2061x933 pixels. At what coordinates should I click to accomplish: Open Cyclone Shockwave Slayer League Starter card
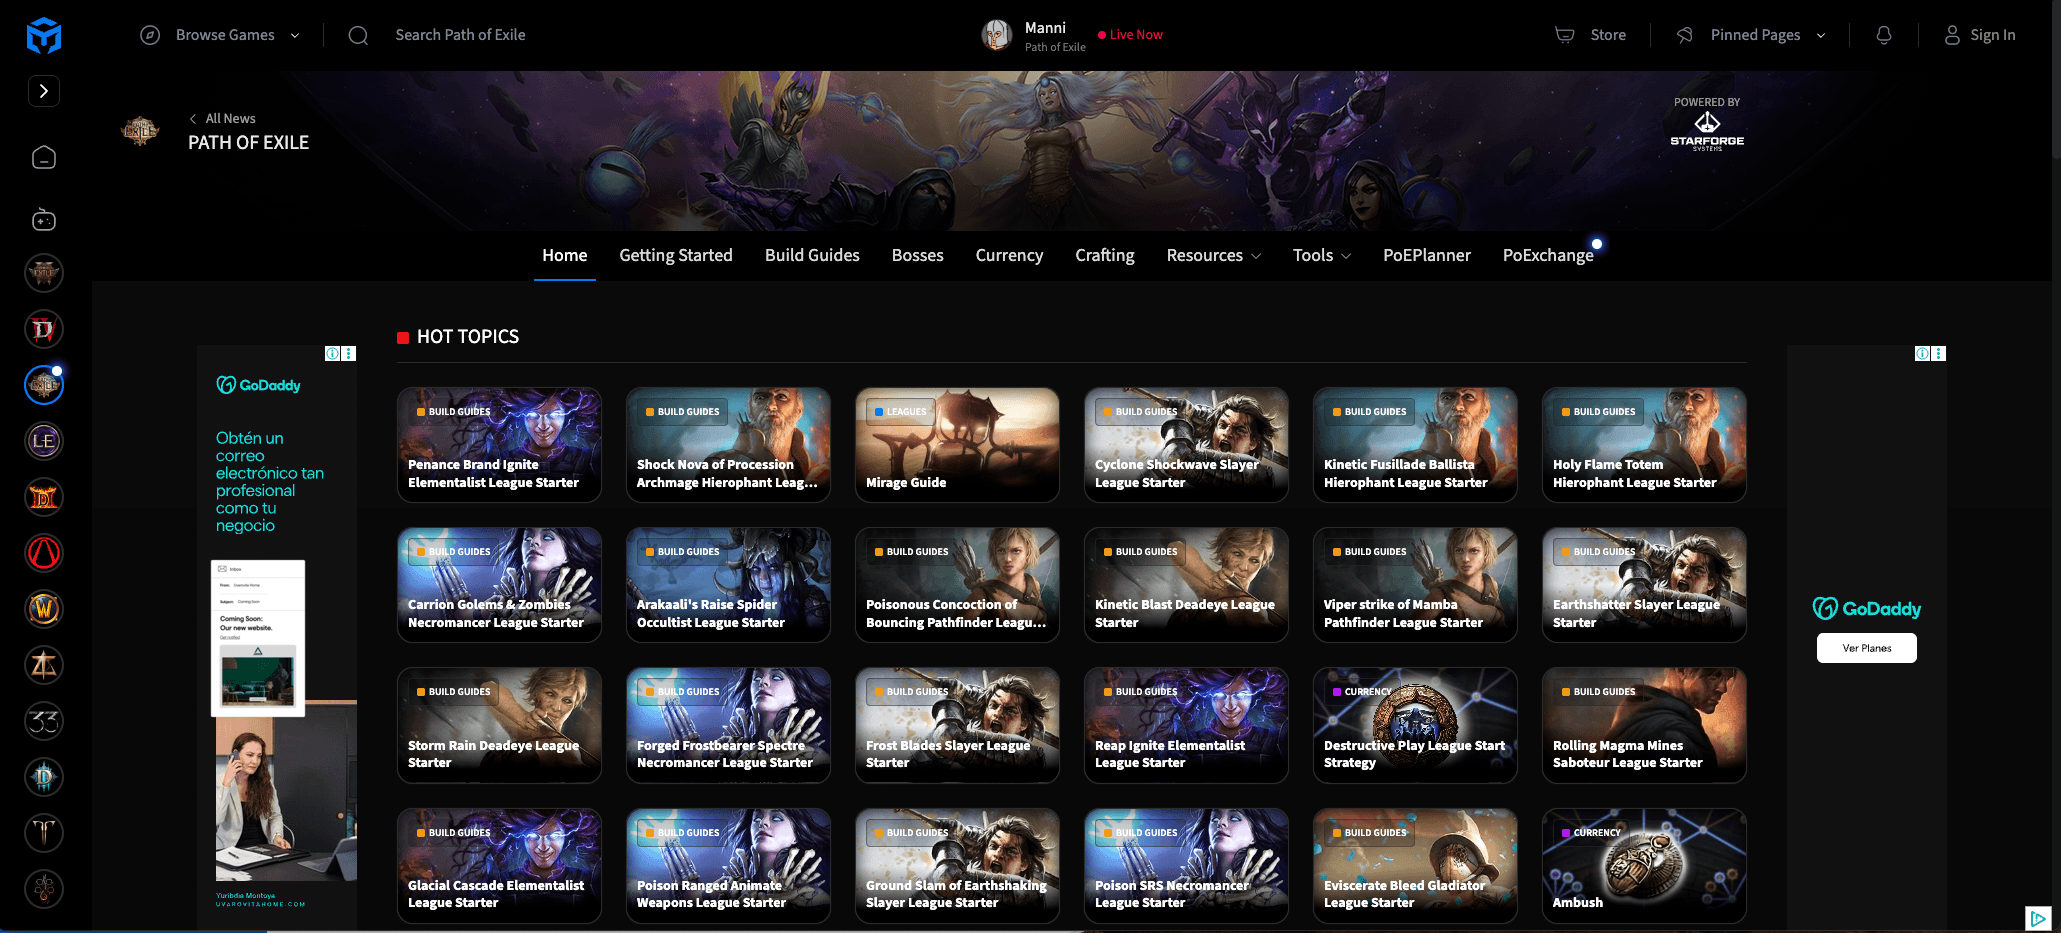(1186, 445)
